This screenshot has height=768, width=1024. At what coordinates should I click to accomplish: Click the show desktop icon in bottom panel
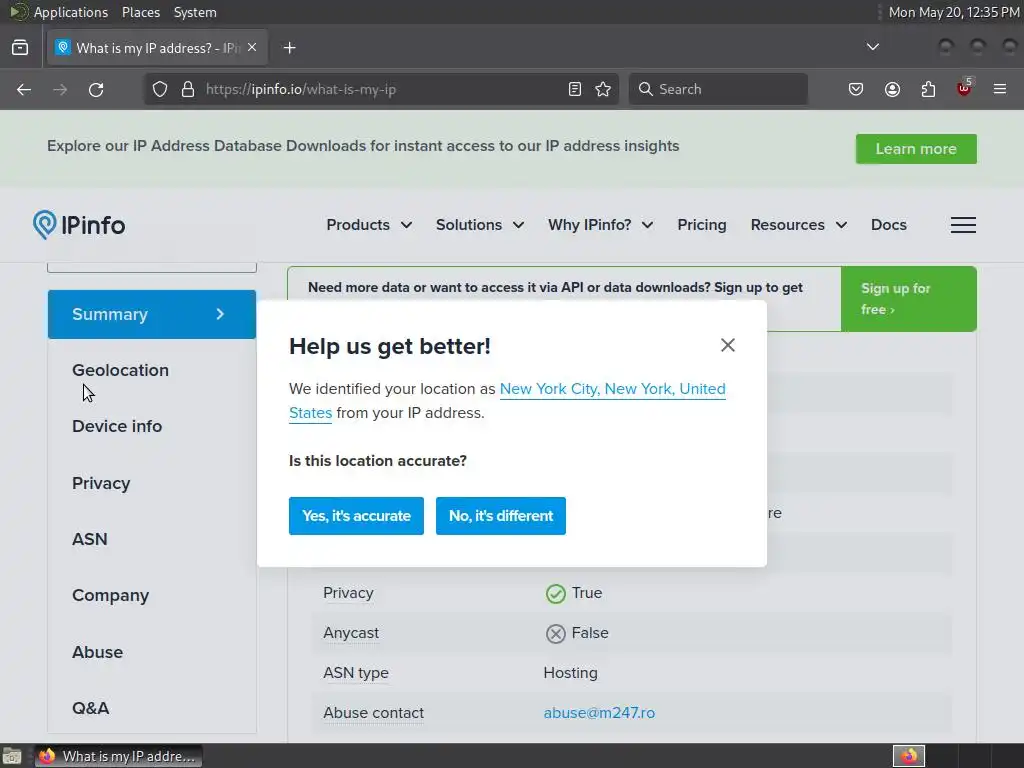click(12, 756)
